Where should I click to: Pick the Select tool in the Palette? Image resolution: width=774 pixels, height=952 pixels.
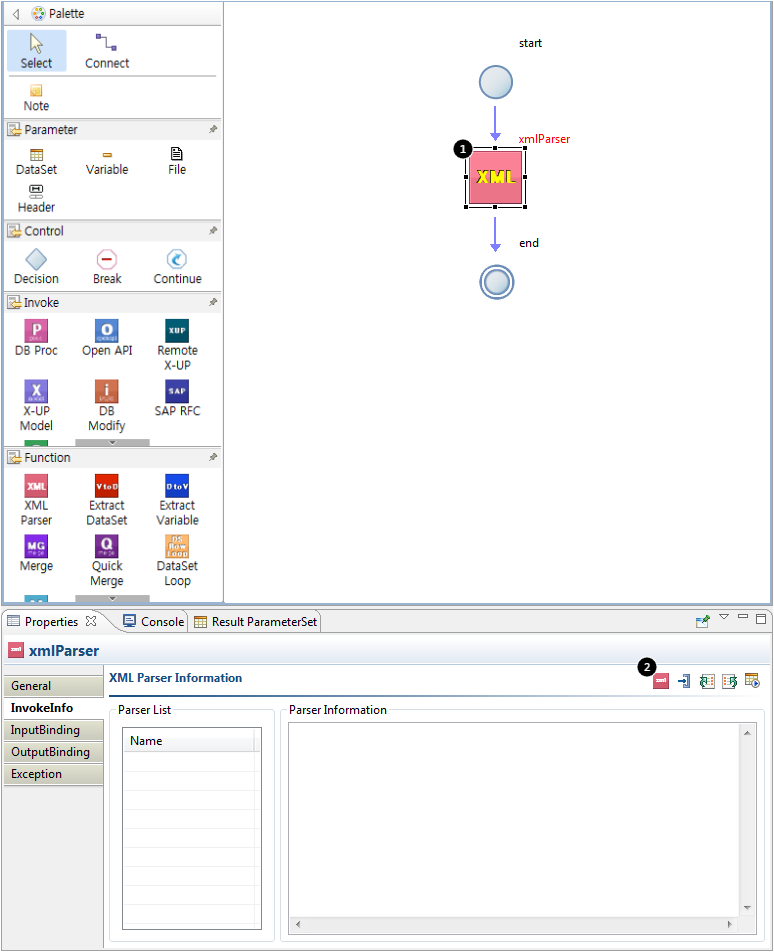(36, 51)
